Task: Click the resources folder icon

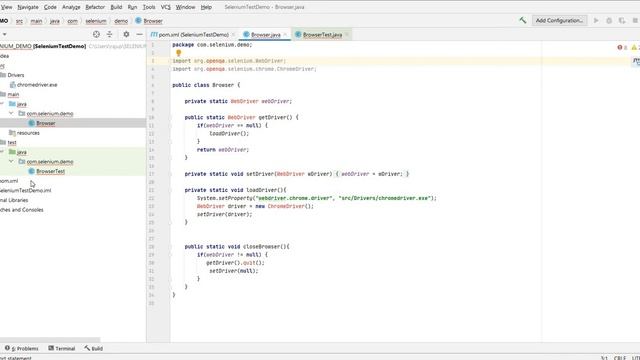Action: point(12,133)
